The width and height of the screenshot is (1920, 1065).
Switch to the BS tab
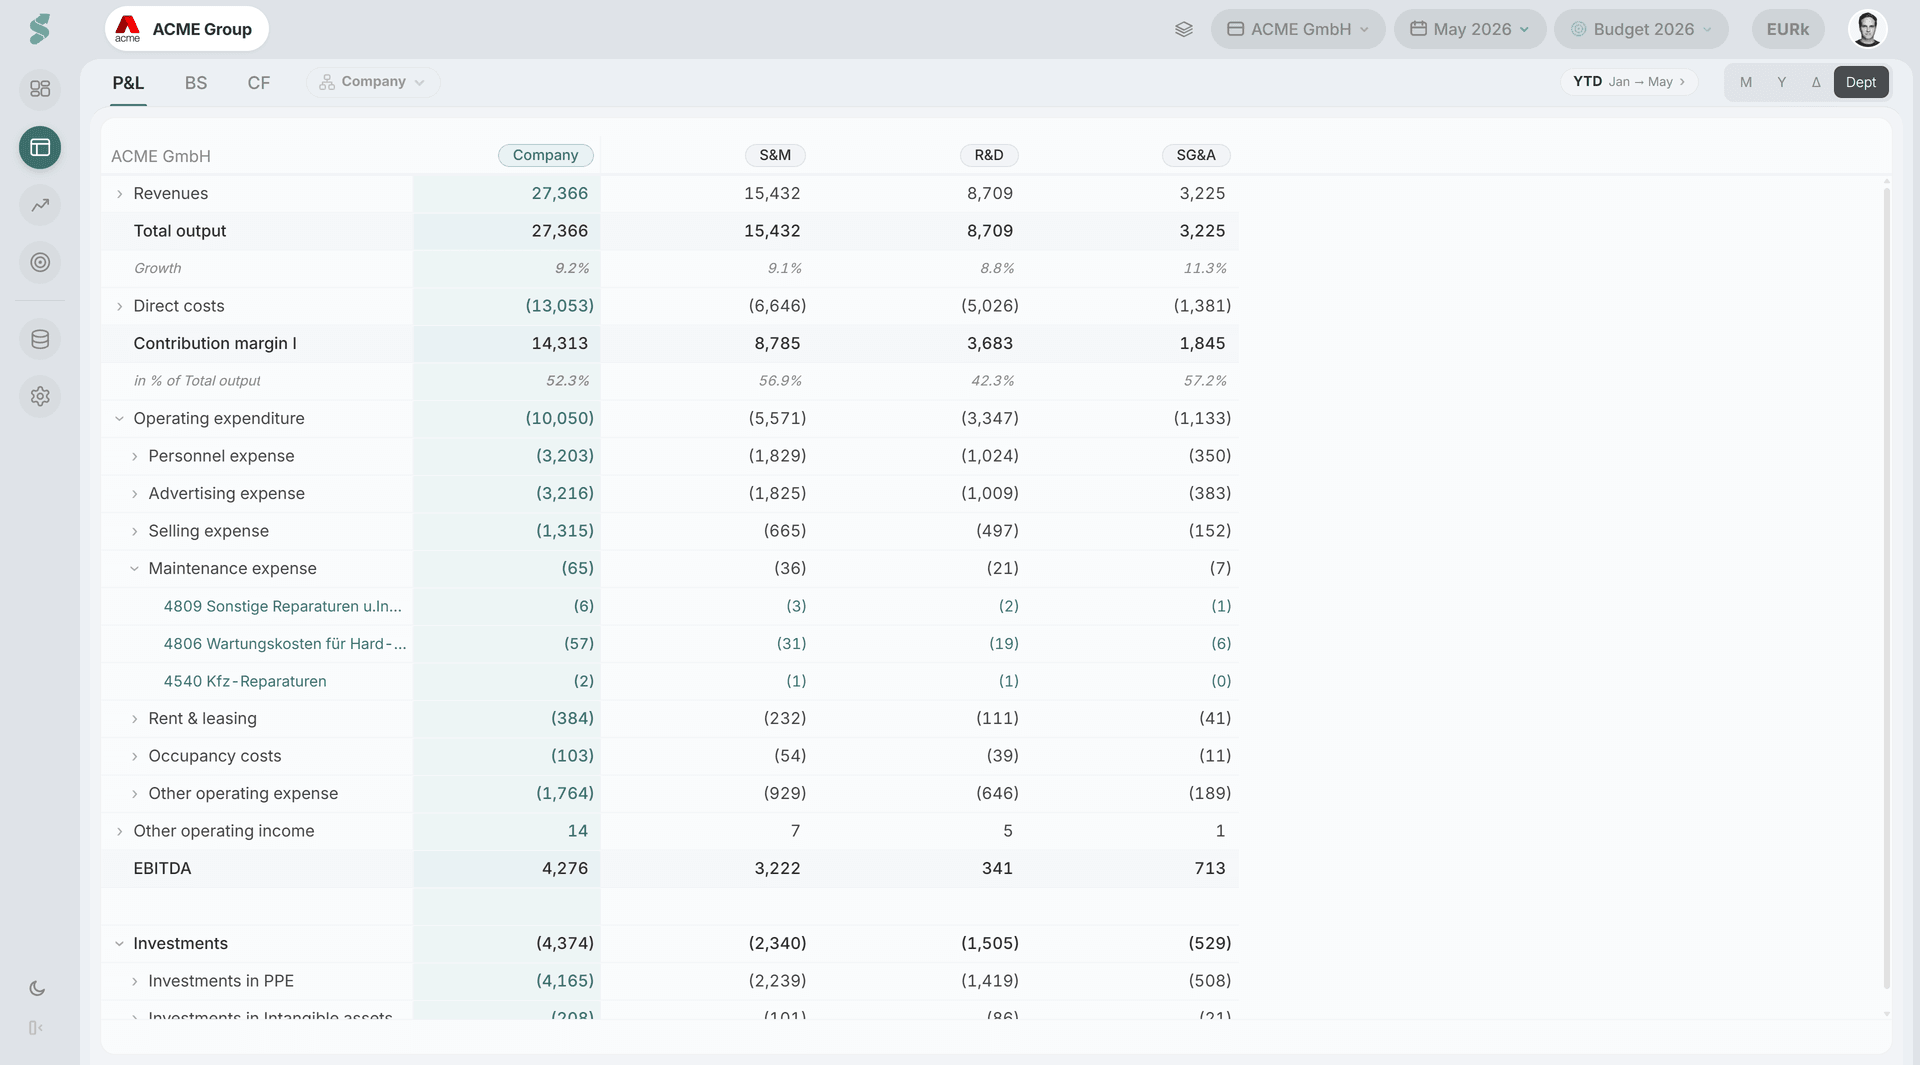pyautogui.click(x=196, y=83)
